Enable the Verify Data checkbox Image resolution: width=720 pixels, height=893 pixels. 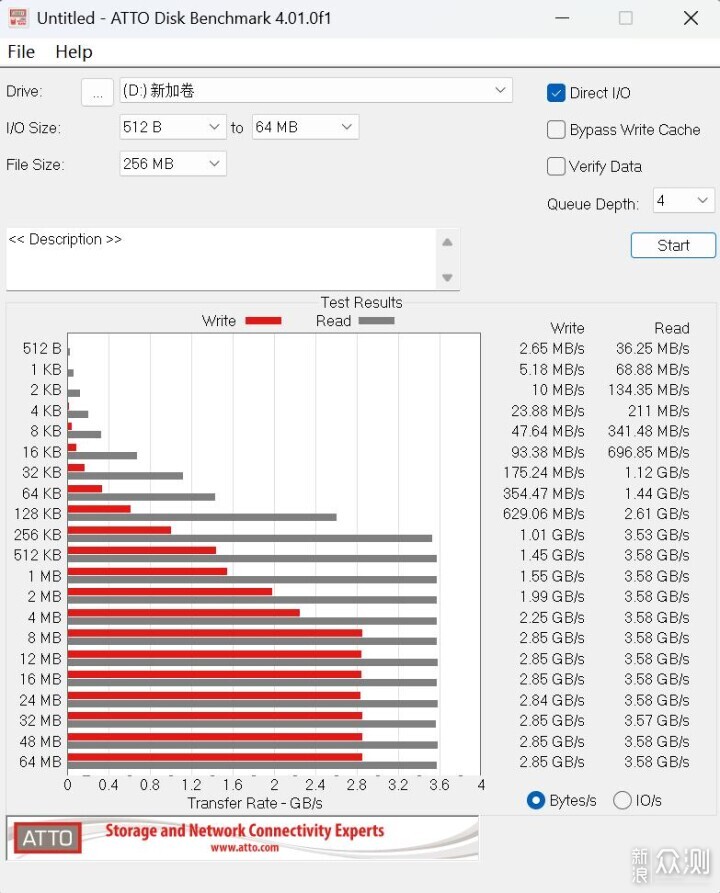(x=556, y=166)
